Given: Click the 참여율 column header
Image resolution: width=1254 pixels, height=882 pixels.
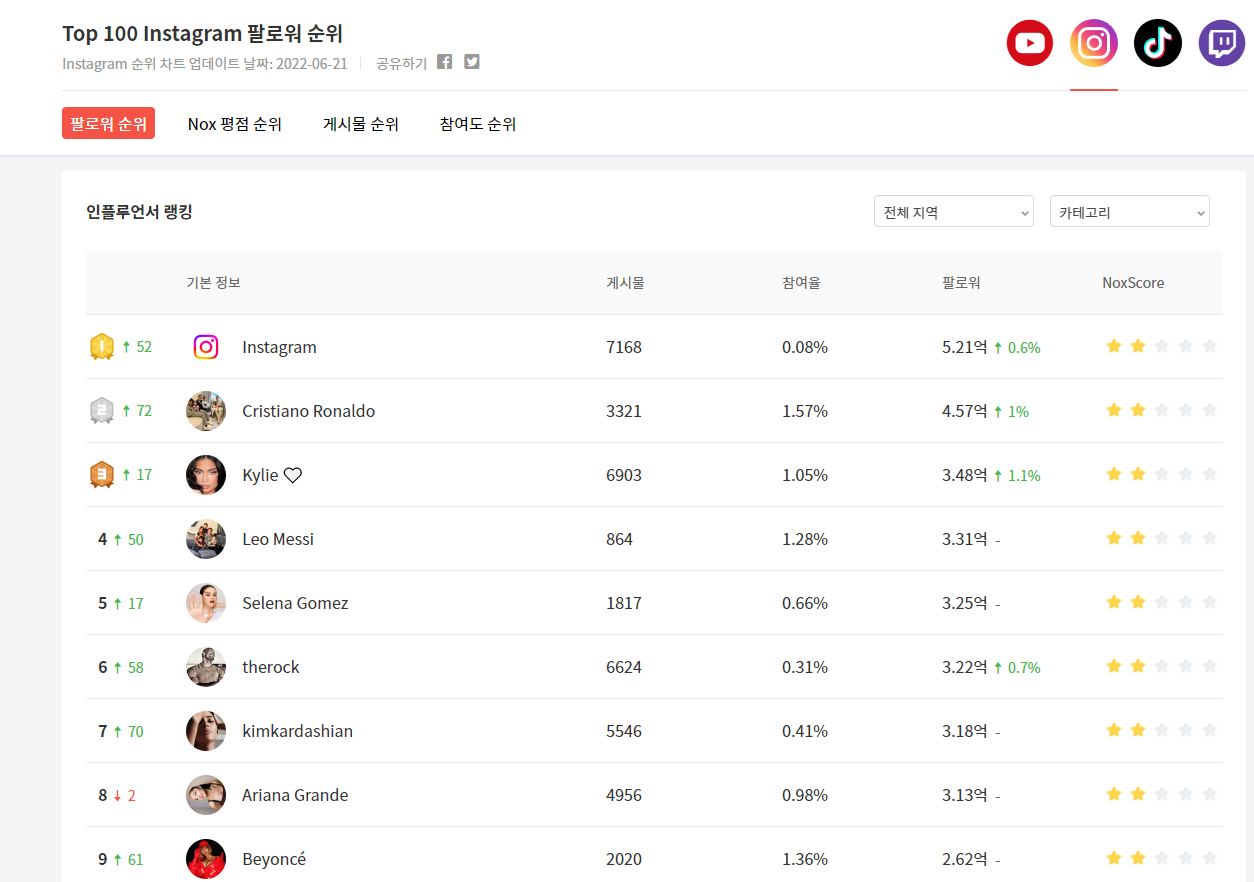Looking at the screenshot, I should point(801,283).
